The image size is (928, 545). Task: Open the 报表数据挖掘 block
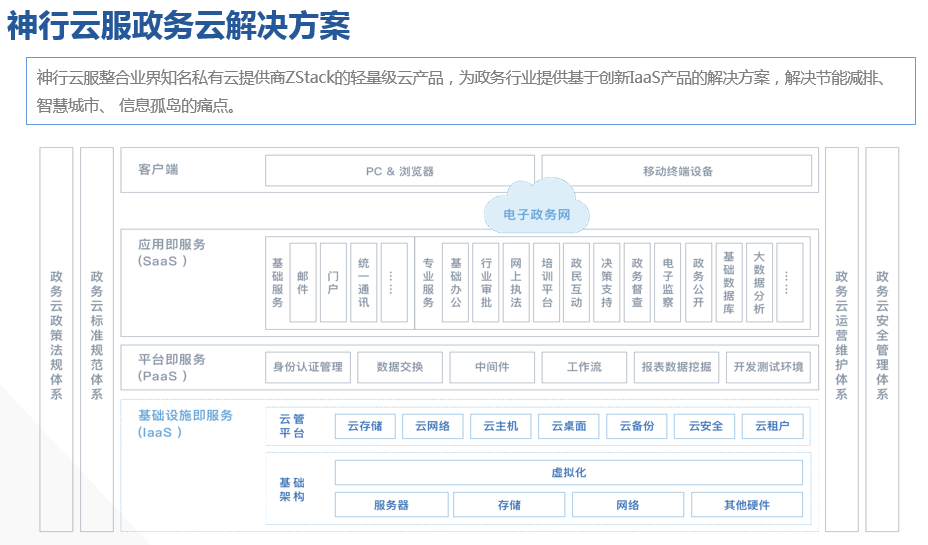pos(676,367)
